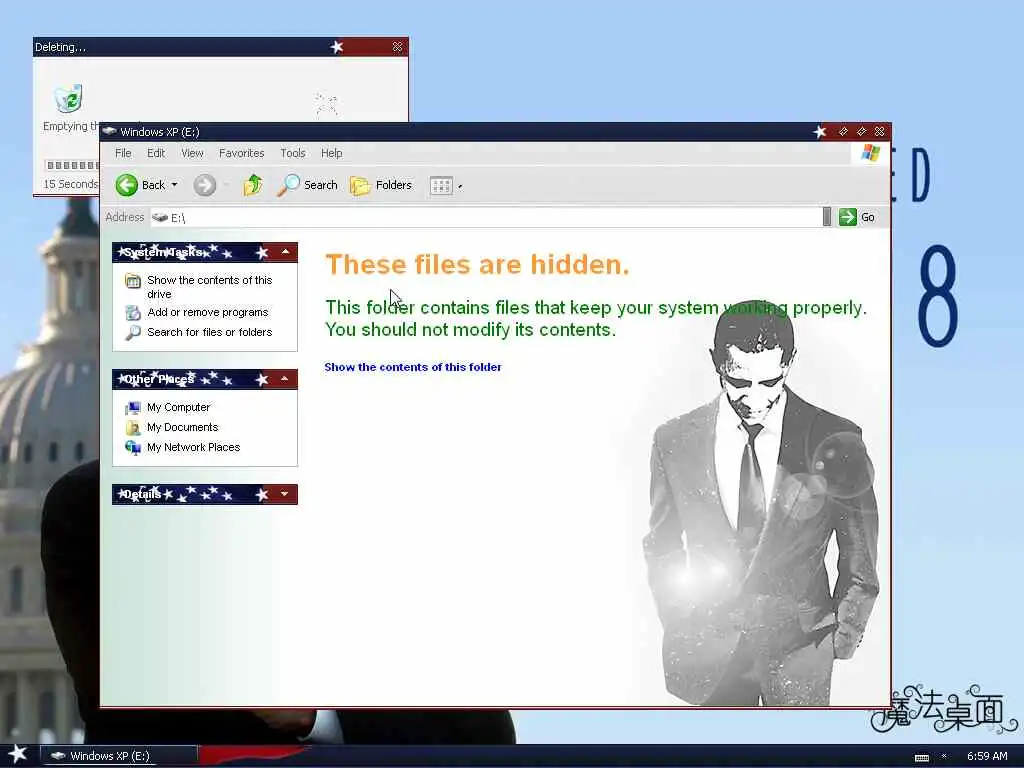Open My Network Places link

click(x=193, y=447)
